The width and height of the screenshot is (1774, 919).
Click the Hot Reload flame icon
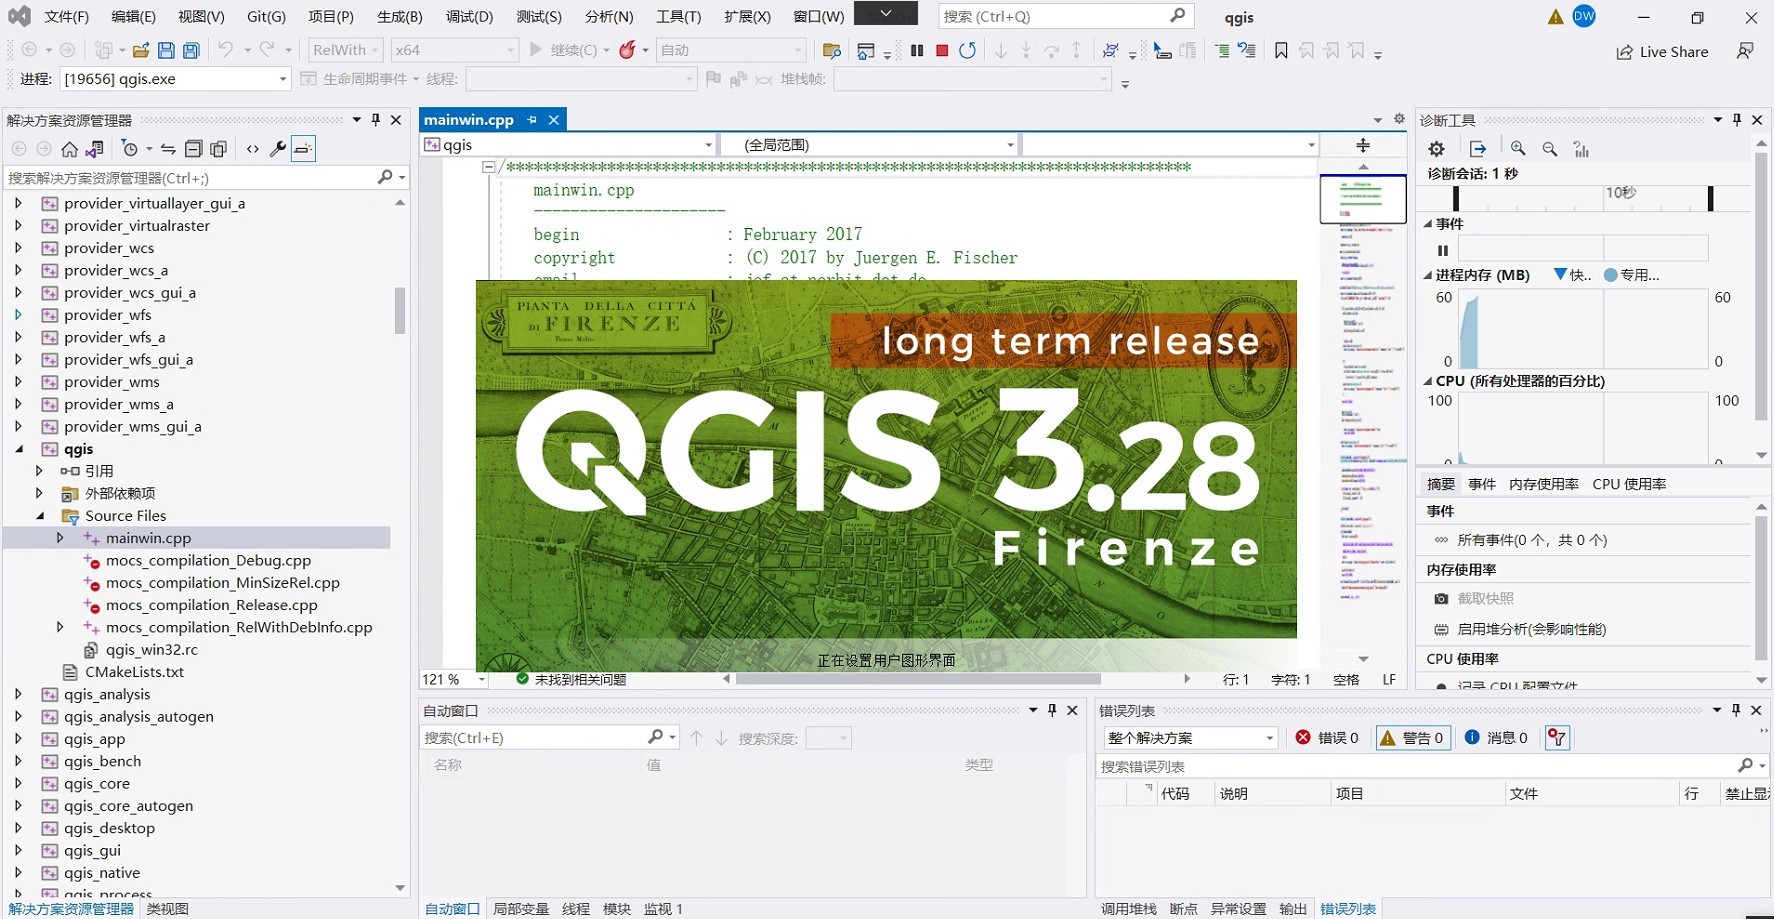[627, 50]
